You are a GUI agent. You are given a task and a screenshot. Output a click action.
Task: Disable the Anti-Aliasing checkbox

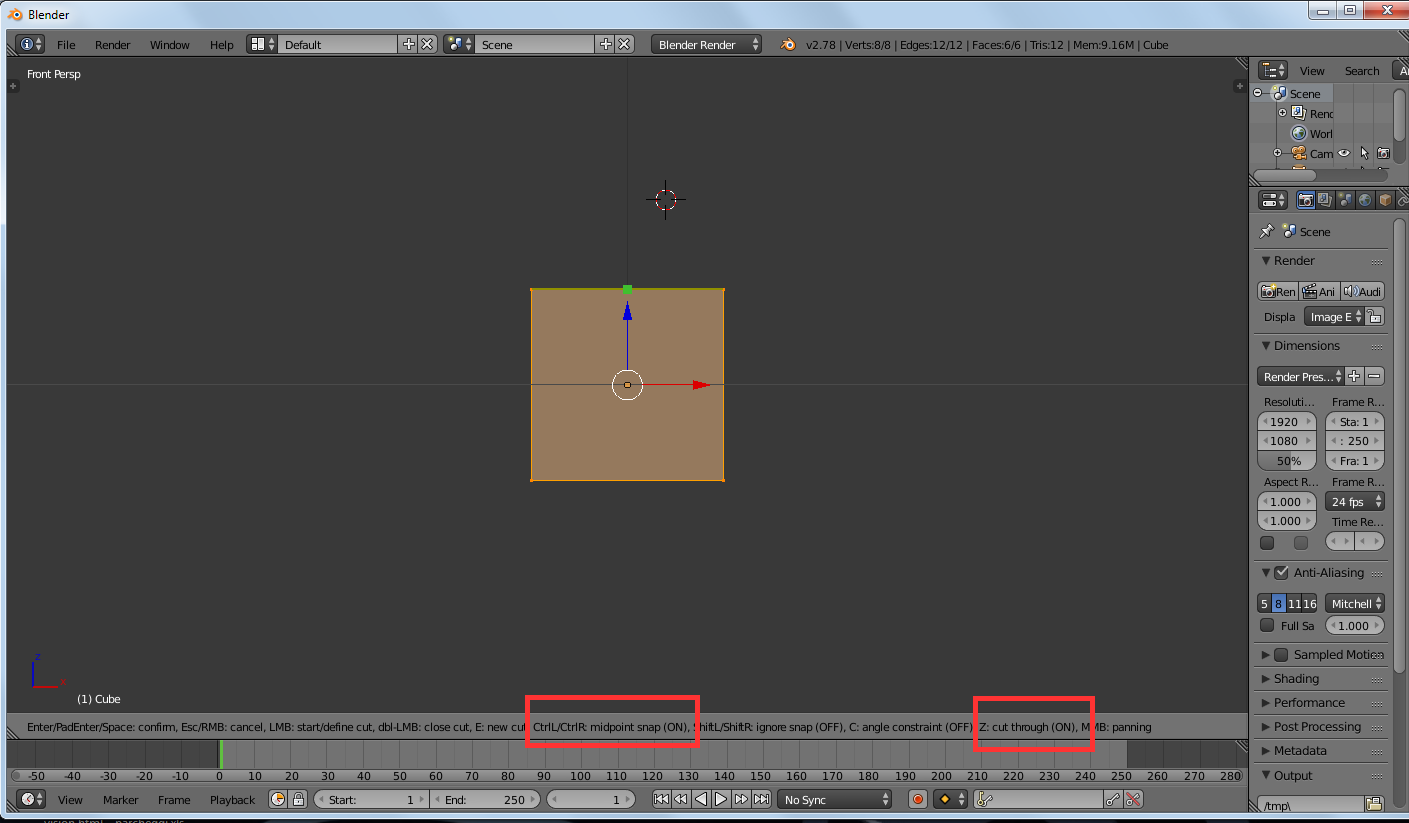click(1281, 573)
